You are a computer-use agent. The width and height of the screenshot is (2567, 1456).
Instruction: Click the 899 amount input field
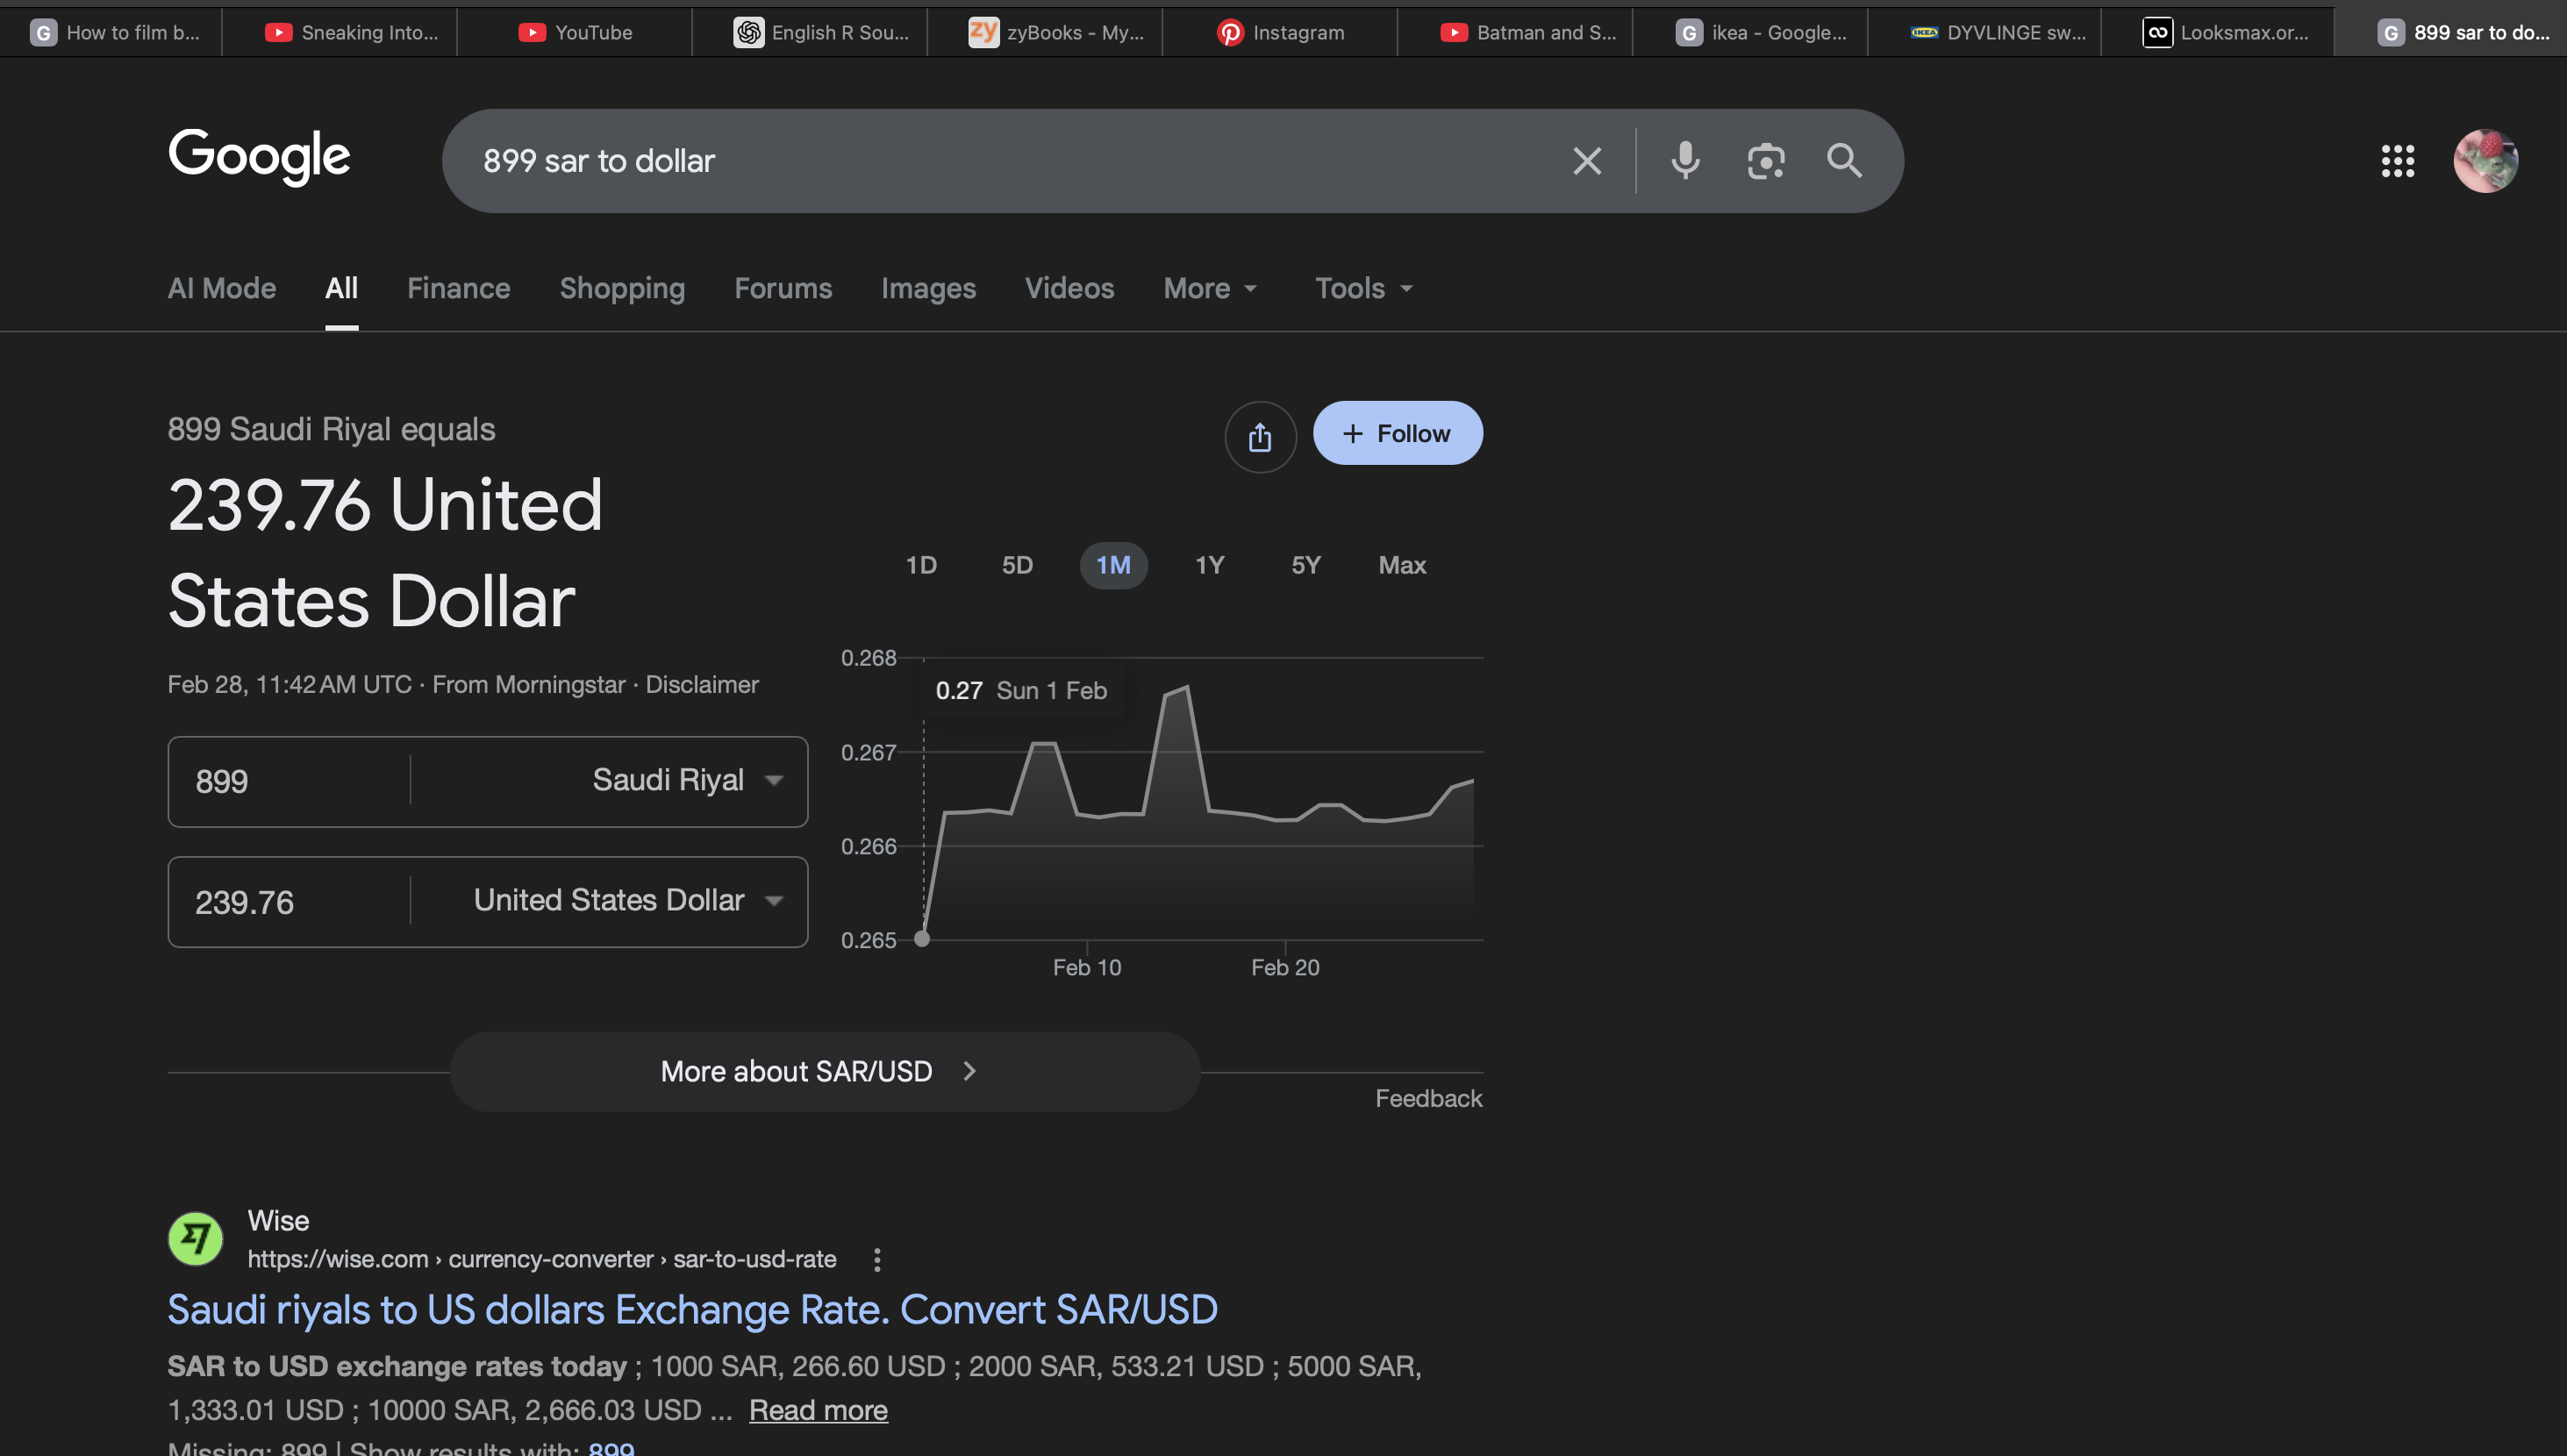click(x=290, y=781)
